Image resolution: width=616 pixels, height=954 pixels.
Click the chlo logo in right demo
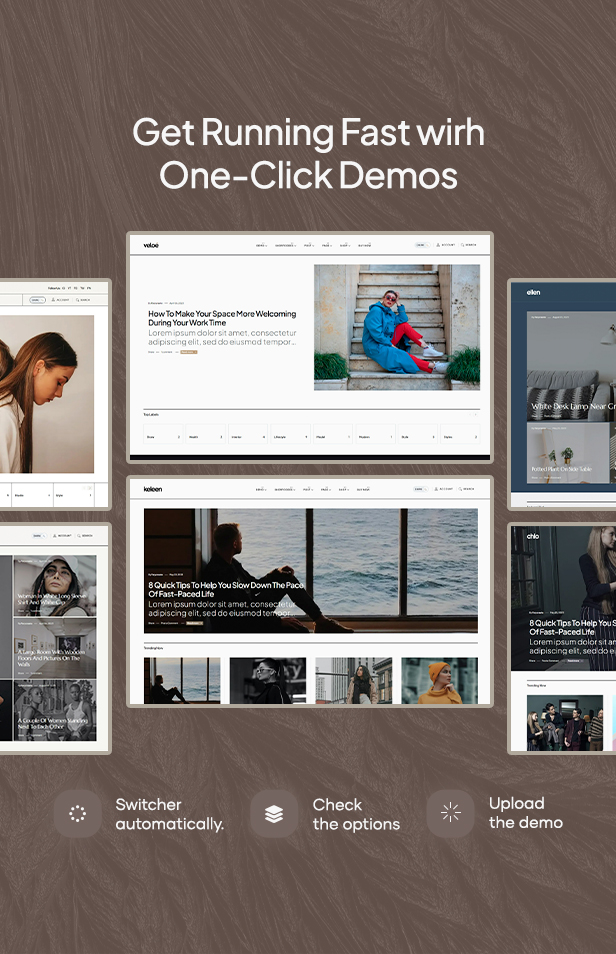coord(534,534)
